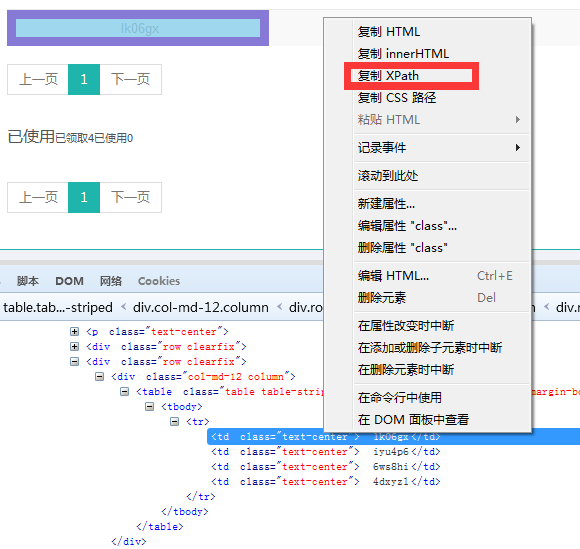
Task: Choose 编辑 HTML... Ctrl+E entry
Action: (441, 276)
